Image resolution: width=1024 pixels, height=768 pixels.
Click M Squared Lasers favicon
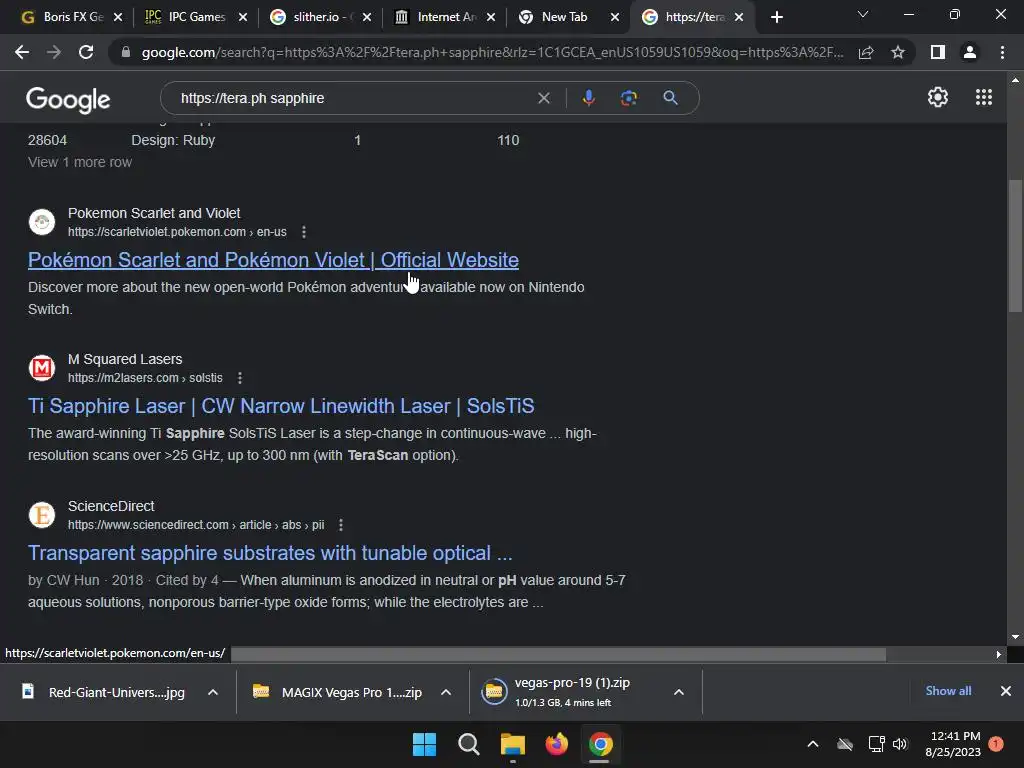click(x=42, y=368)
